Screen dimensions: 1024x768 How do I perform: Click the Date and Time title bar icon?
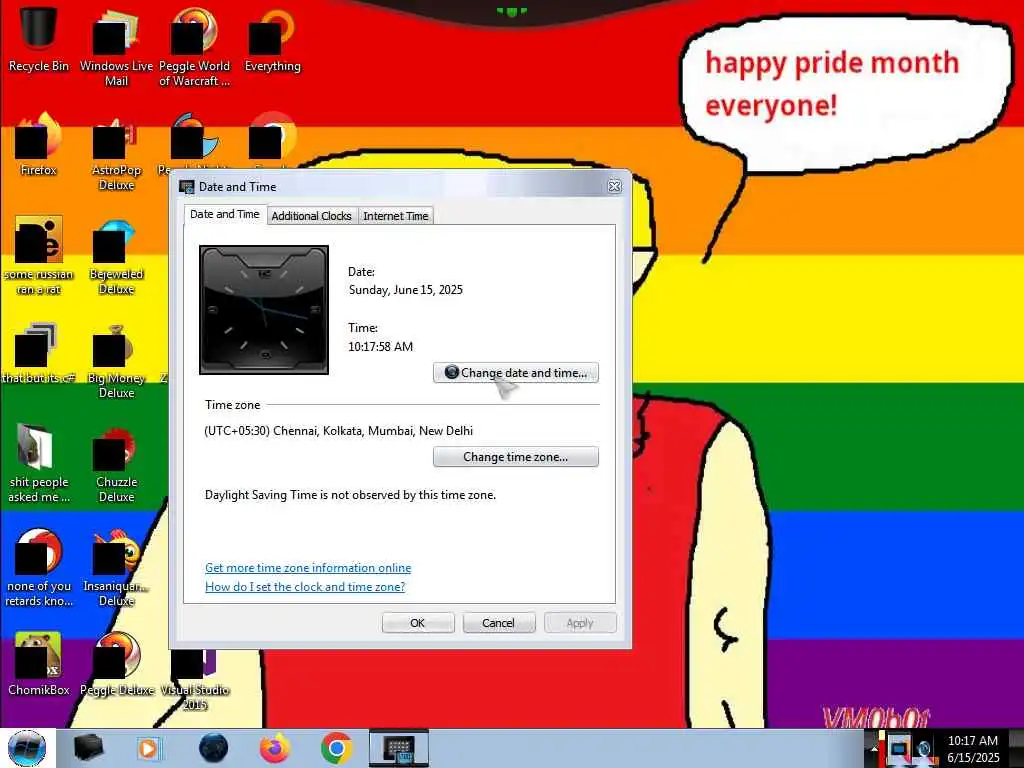187,187
